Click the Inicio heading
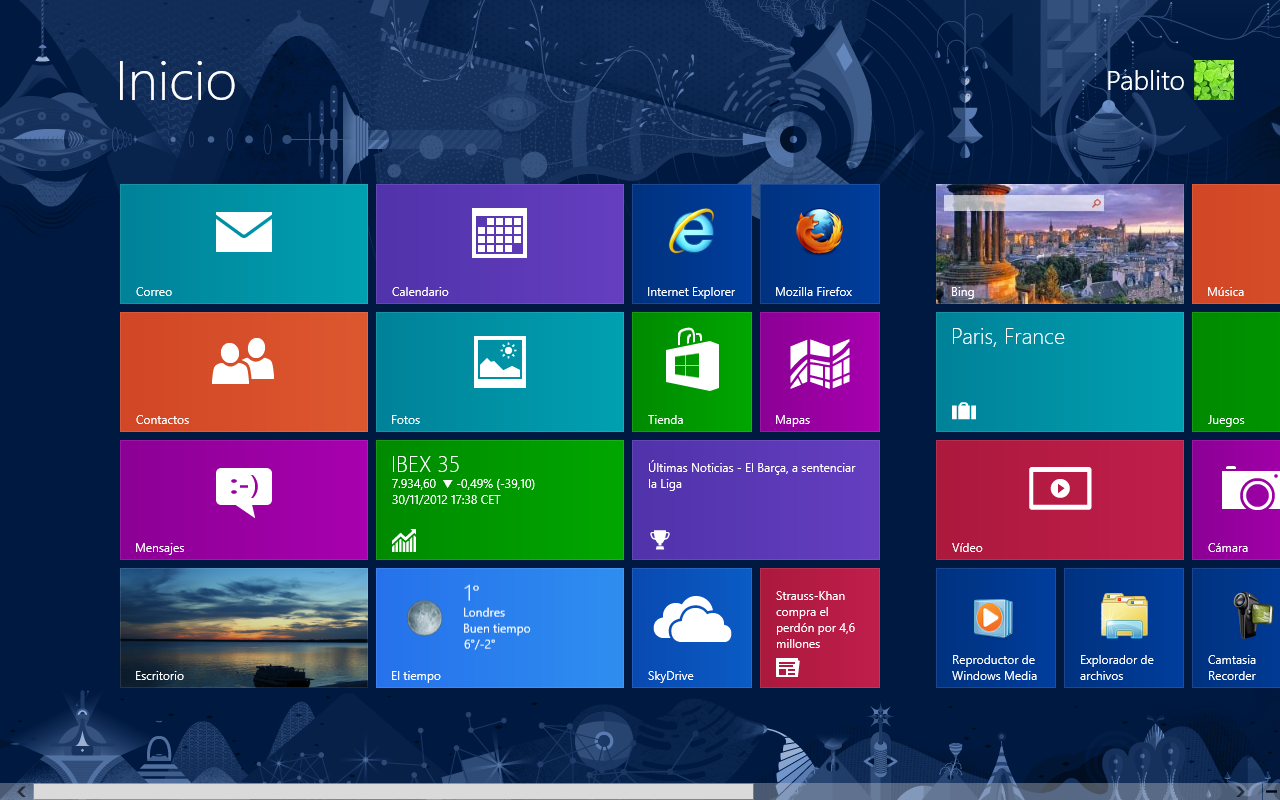Viewport: 1280px width, 800px height. pyautogui.click(x=176, y=81)
